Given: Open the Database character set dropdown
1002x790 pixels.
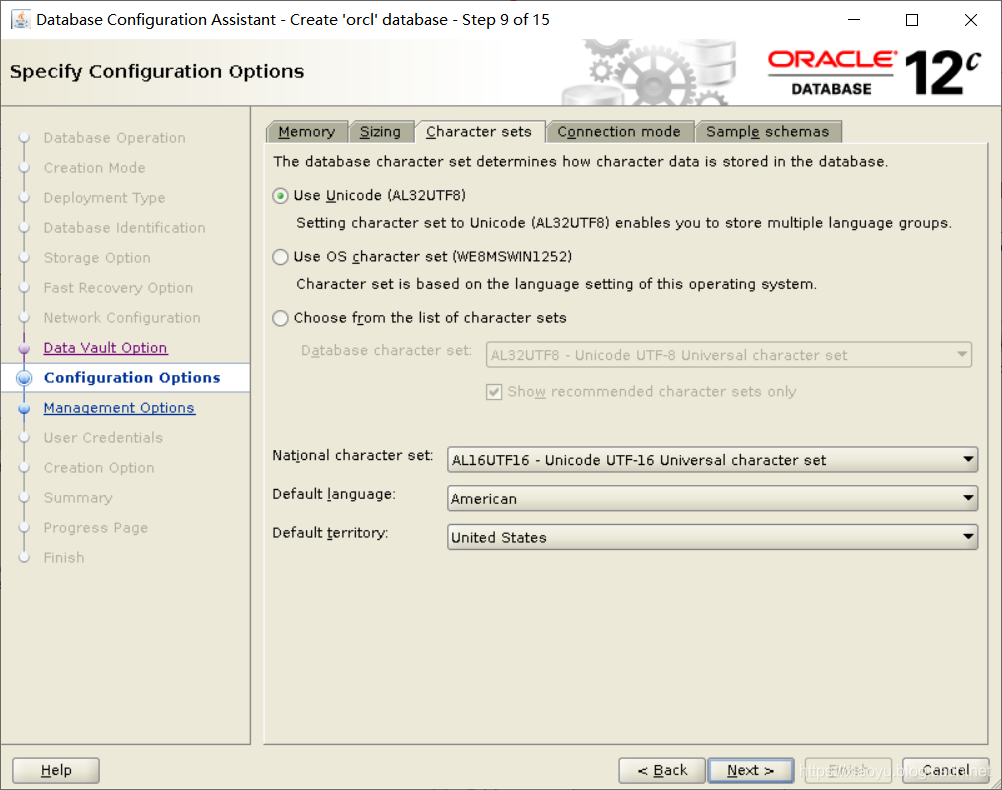Looking at the screenshot, I should click(x=728, y=355).
